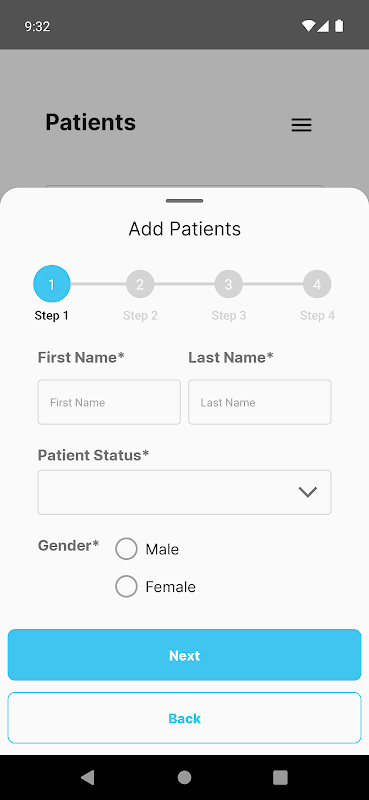The image size is (369, 800).
Task: Jump to Step 2 circle
Action: (x=140, y=284)
